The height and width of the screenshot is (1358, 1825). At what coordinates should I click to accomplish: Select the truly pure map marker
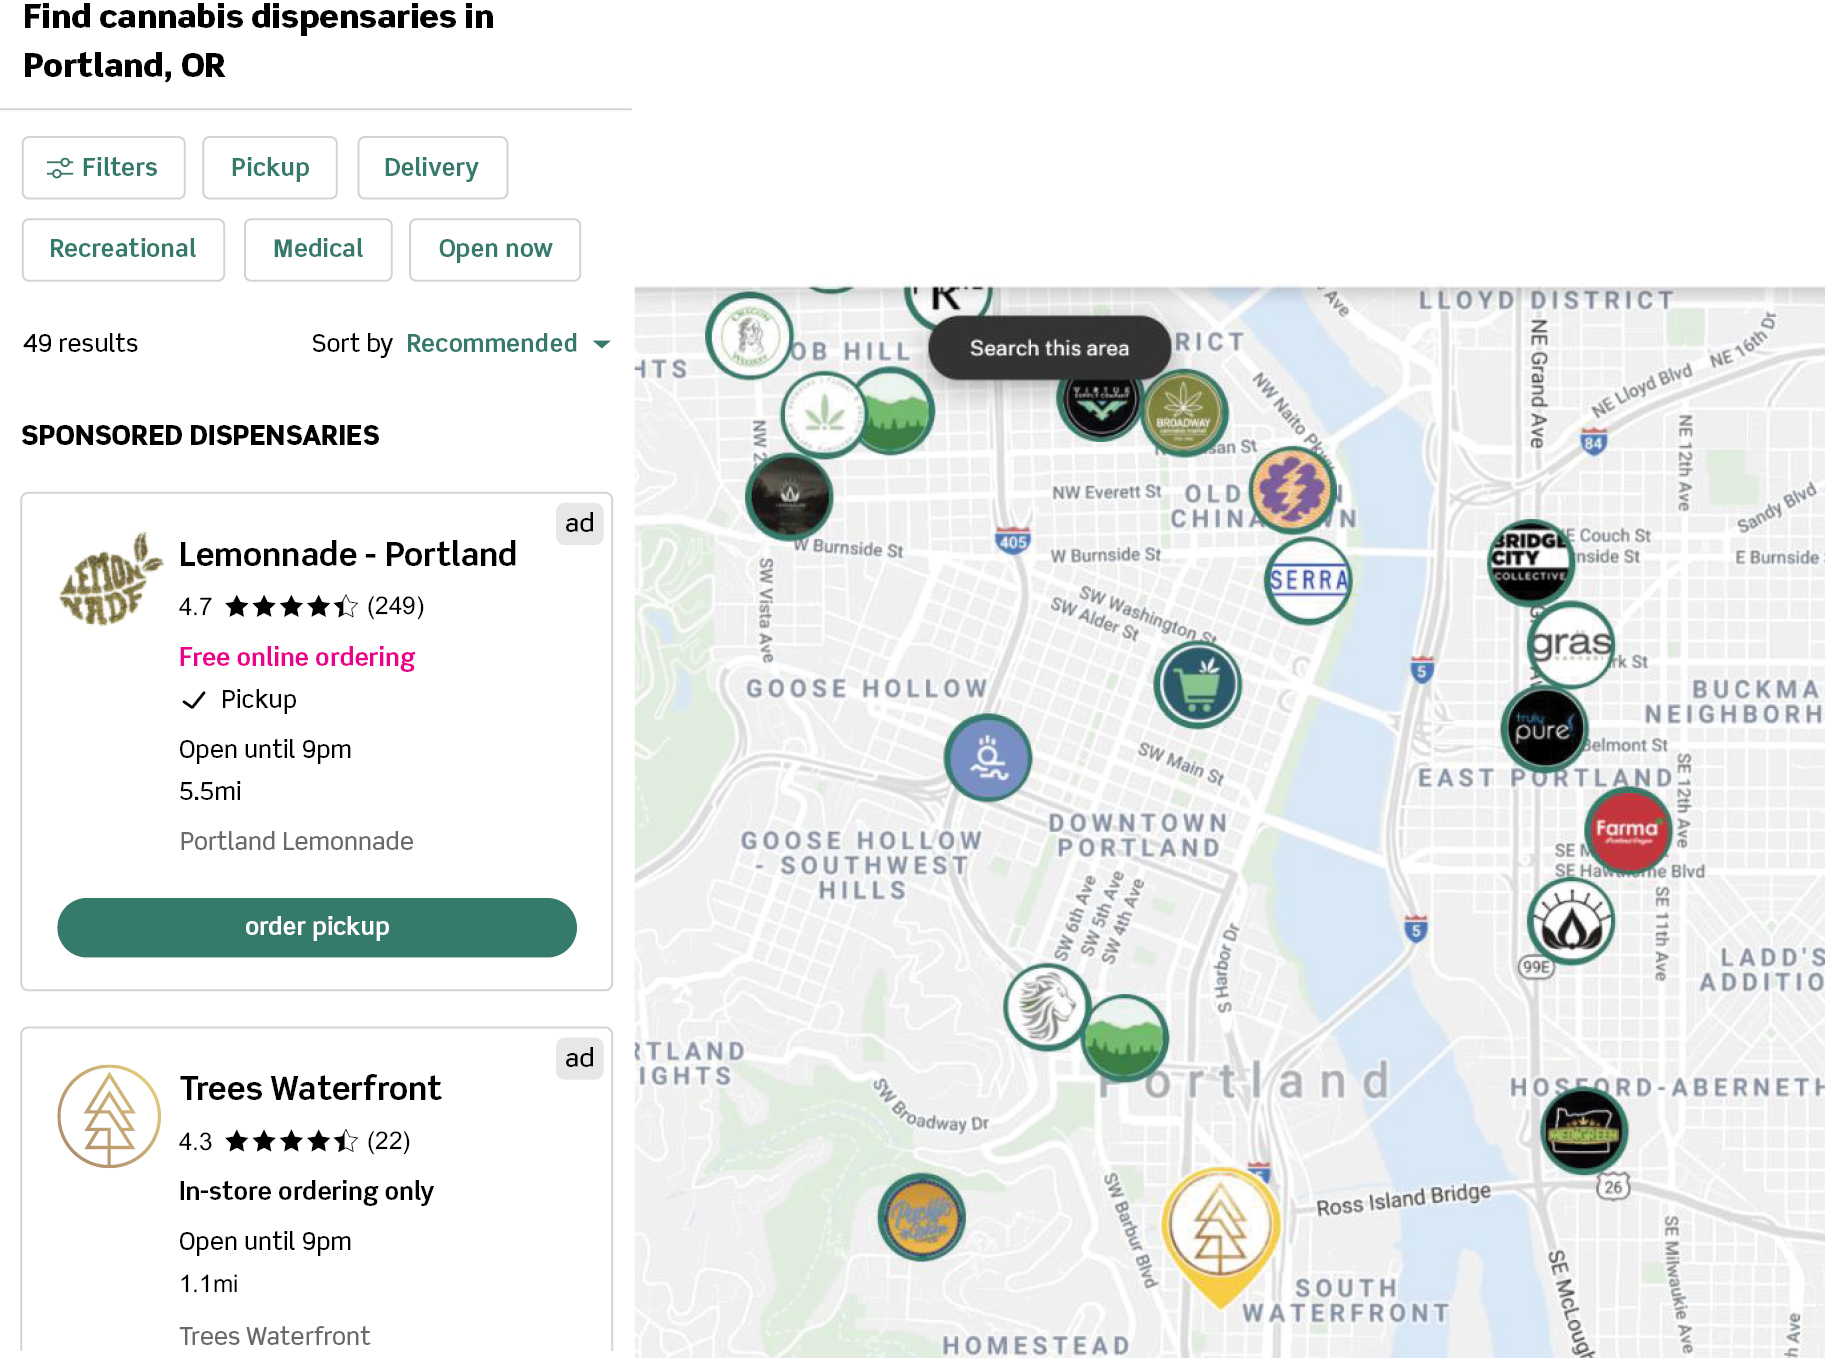(1544, 728)
